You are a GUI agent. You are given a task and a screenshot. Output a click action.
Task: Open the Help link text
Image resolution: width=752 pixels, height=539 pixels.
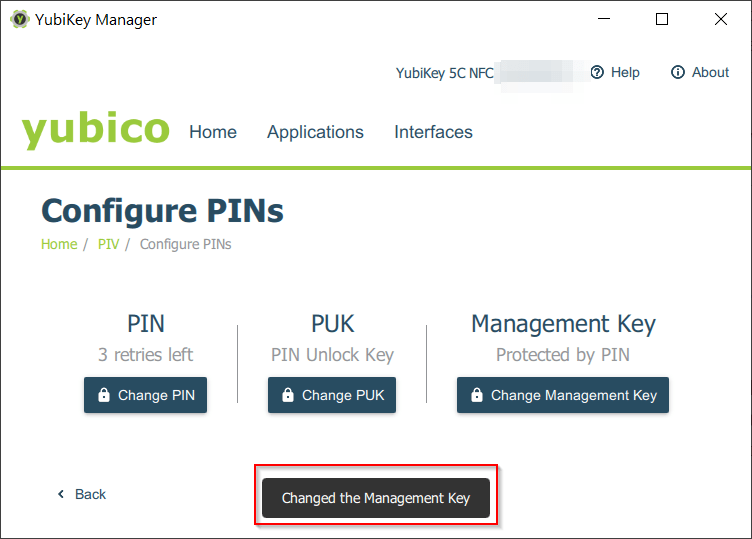625,72
